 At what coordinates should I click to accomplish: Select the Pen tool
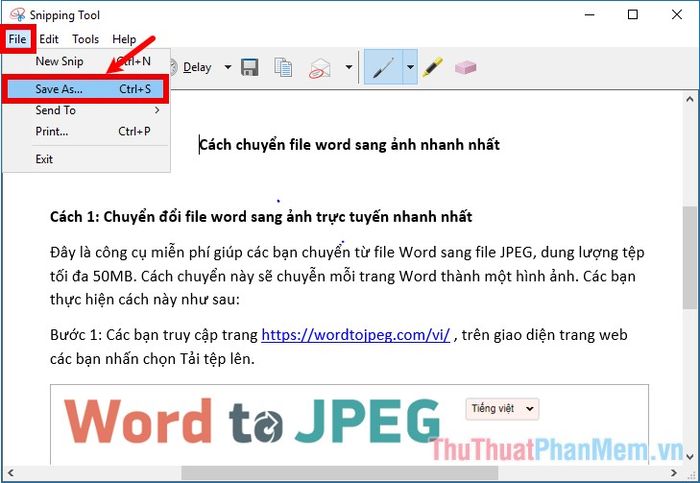(382, 67)
